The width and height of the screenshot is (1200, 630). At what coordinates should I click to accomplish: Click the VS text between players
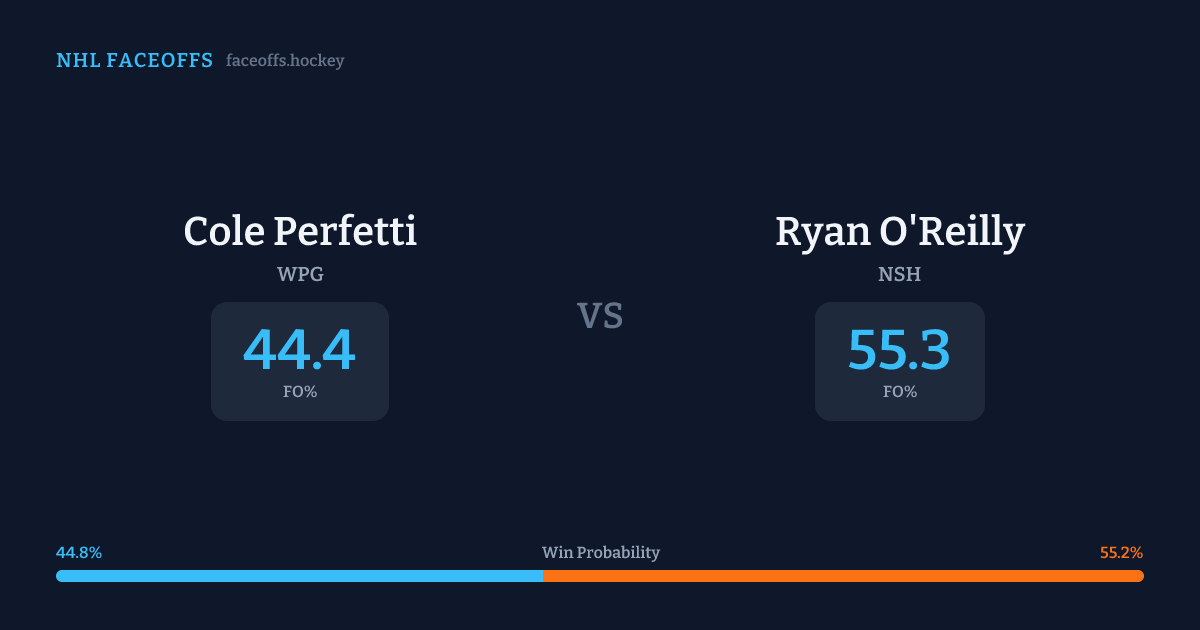[x=600, y=316]
